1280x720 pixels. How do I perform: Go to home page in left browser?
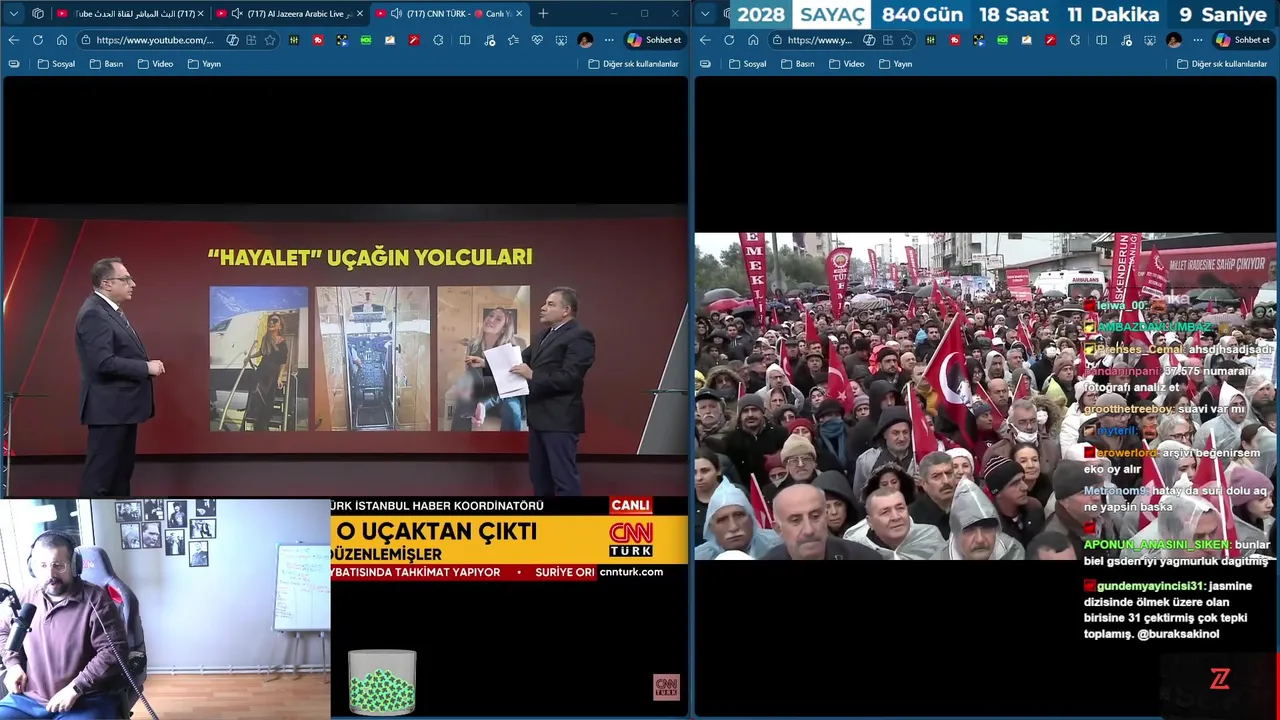[x=62, y=40]
